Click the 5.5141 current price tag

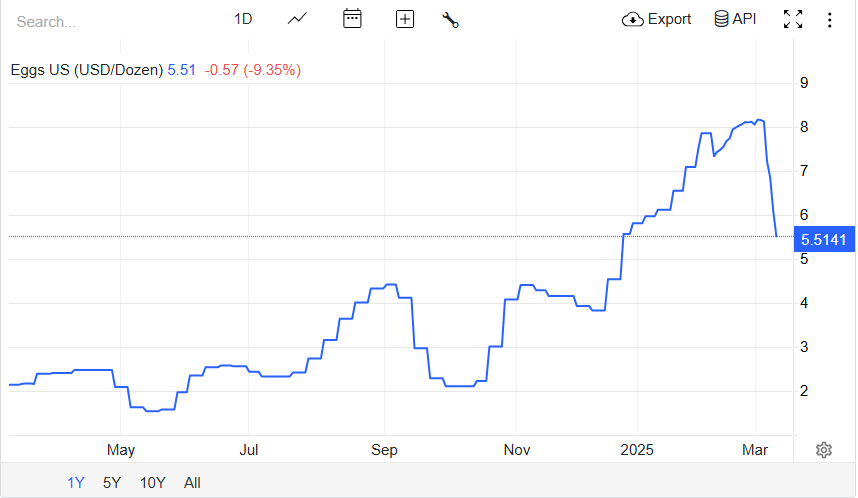pyautogui.click(x=823, y=239)
